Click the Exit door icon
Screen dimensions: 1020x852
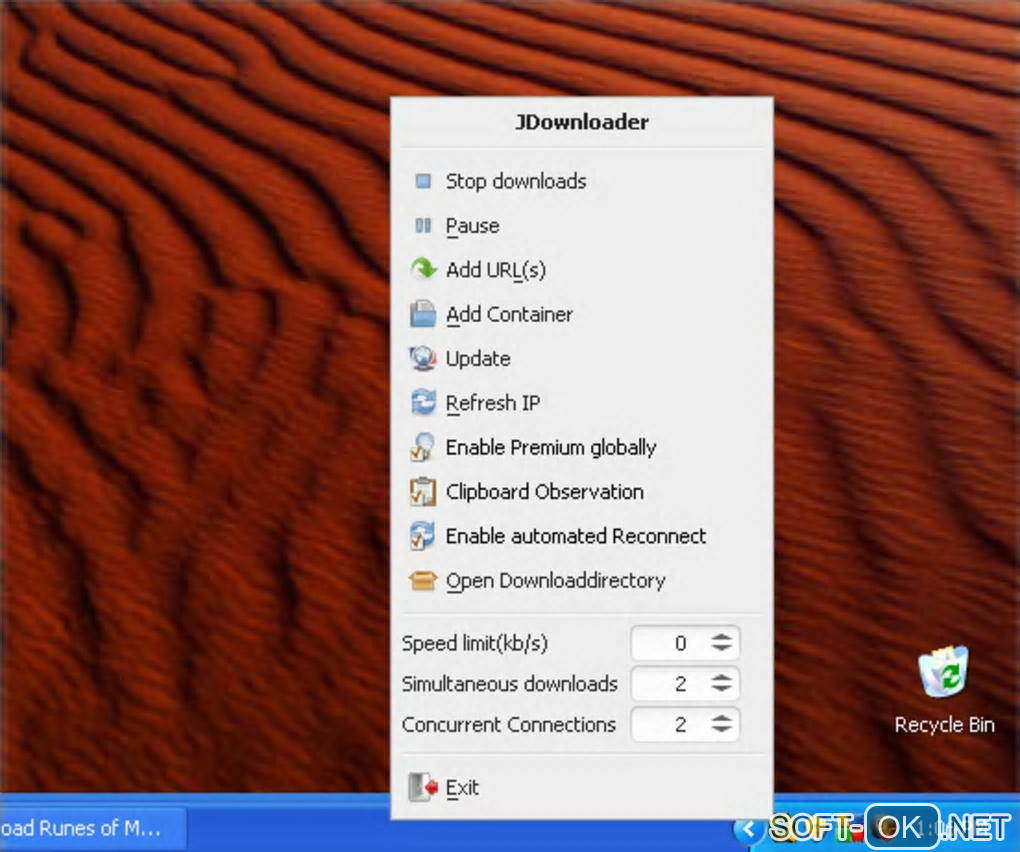tap(423, 787)
